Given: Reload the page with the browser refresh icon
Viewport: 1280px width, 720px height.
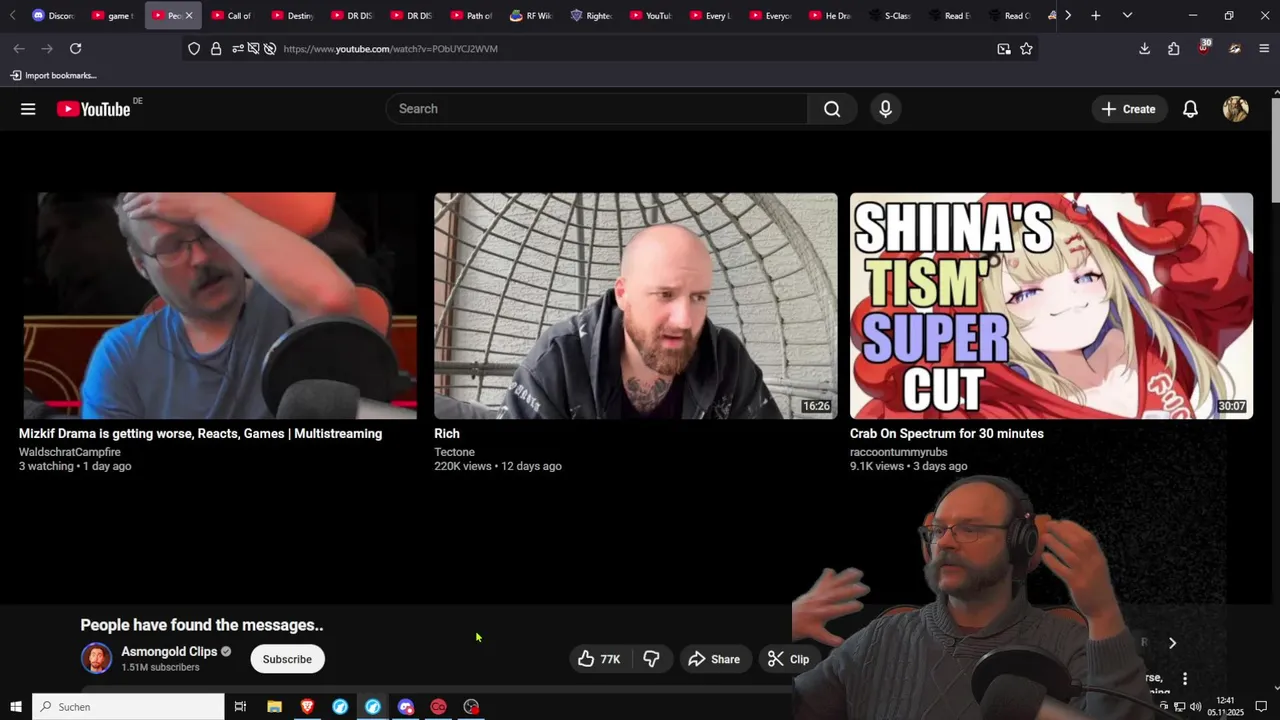Looking at the screenshot, I should [x=75, y=48].
